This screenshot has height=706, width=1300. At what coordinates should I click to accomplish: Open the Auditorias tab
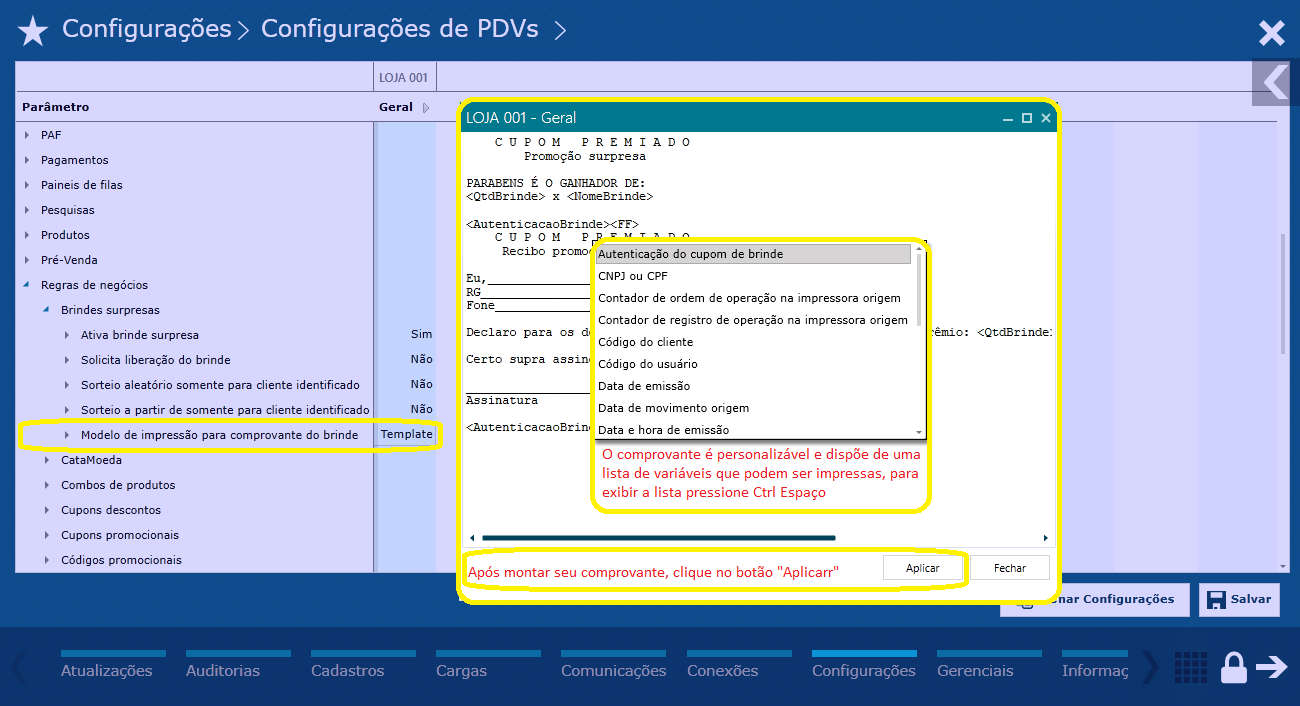223,670
